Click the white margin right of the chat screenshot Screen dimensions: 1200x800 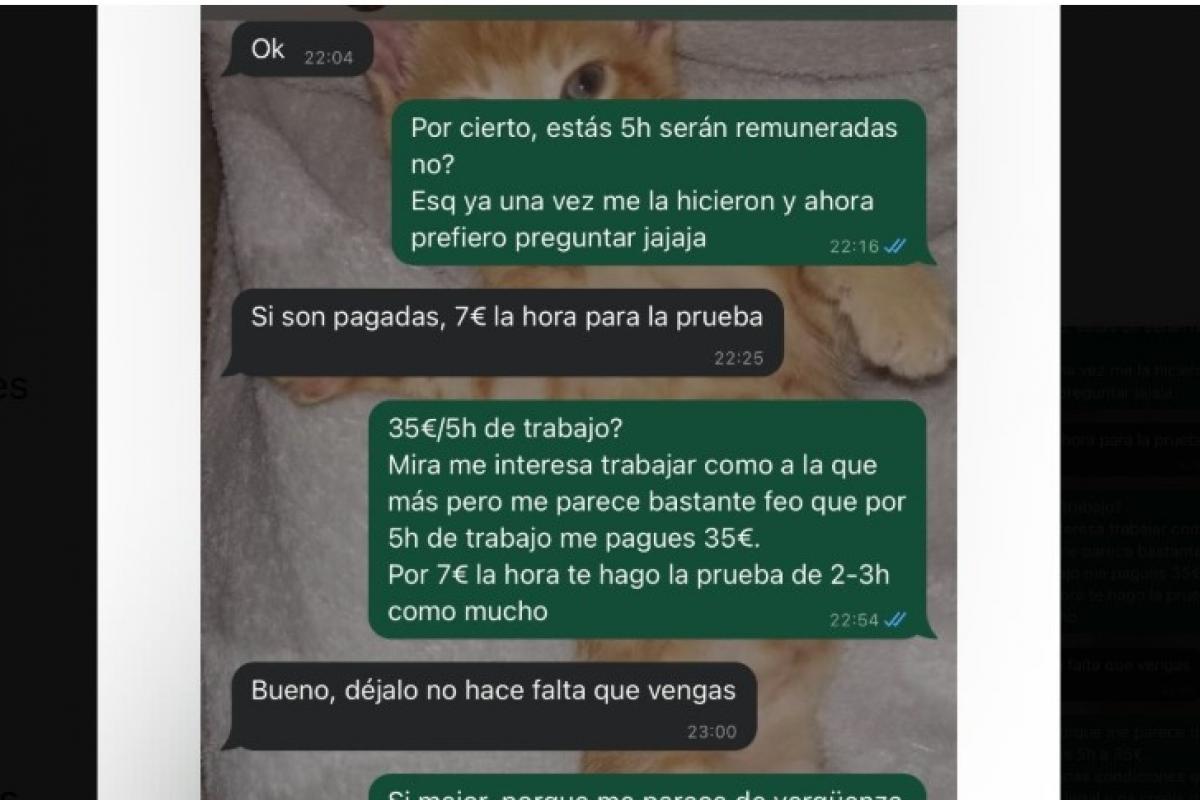click(1008, 400)
